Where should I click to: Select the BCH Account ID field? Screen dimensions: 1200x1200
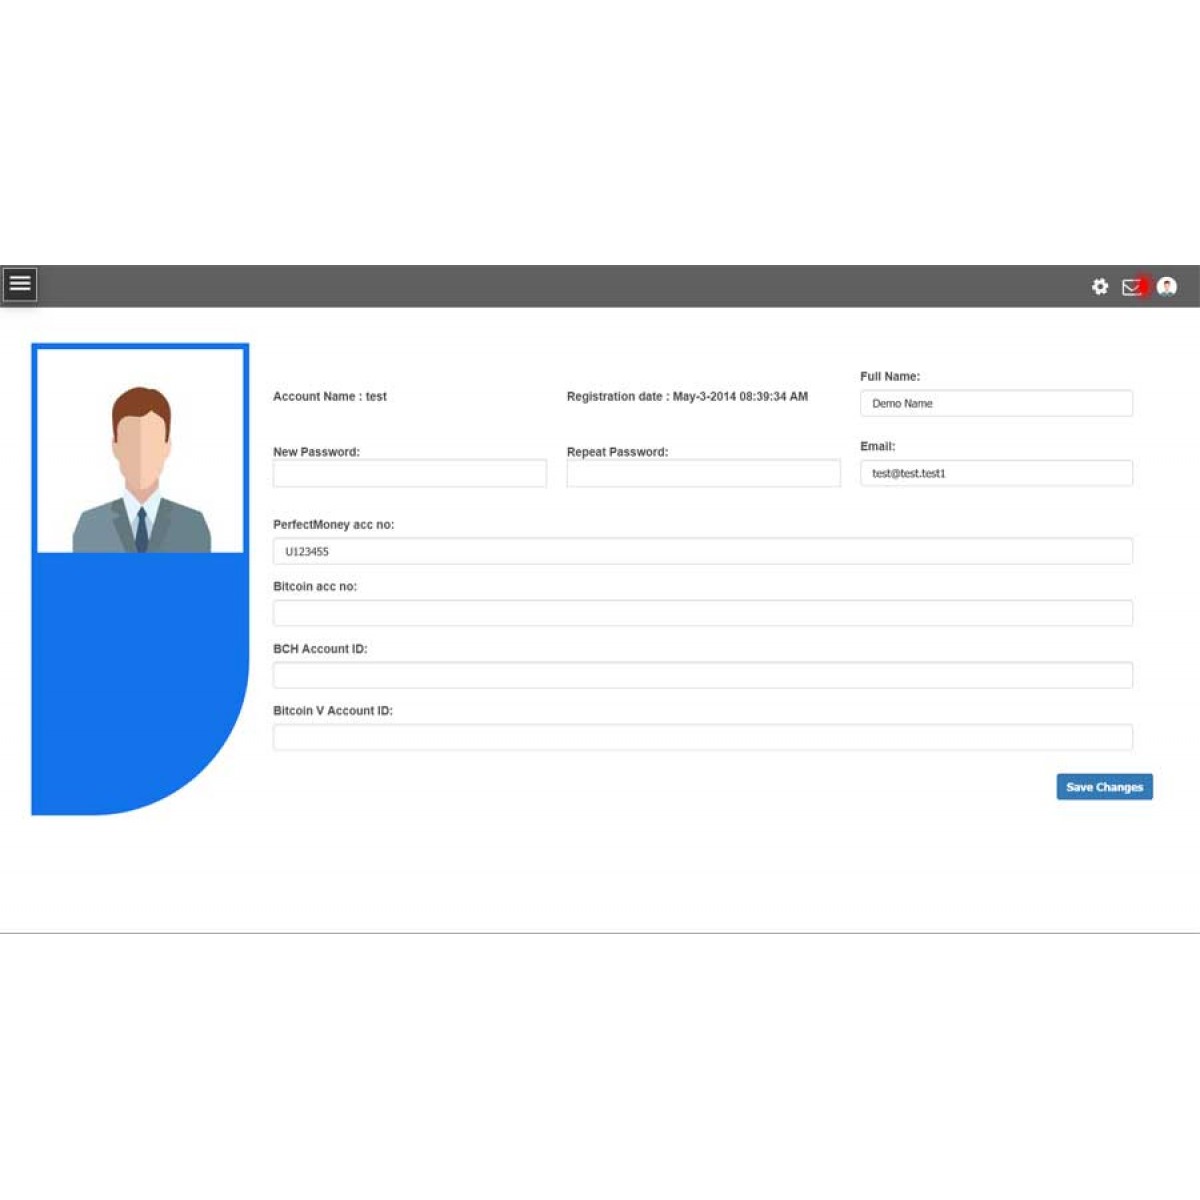(702, 675)
